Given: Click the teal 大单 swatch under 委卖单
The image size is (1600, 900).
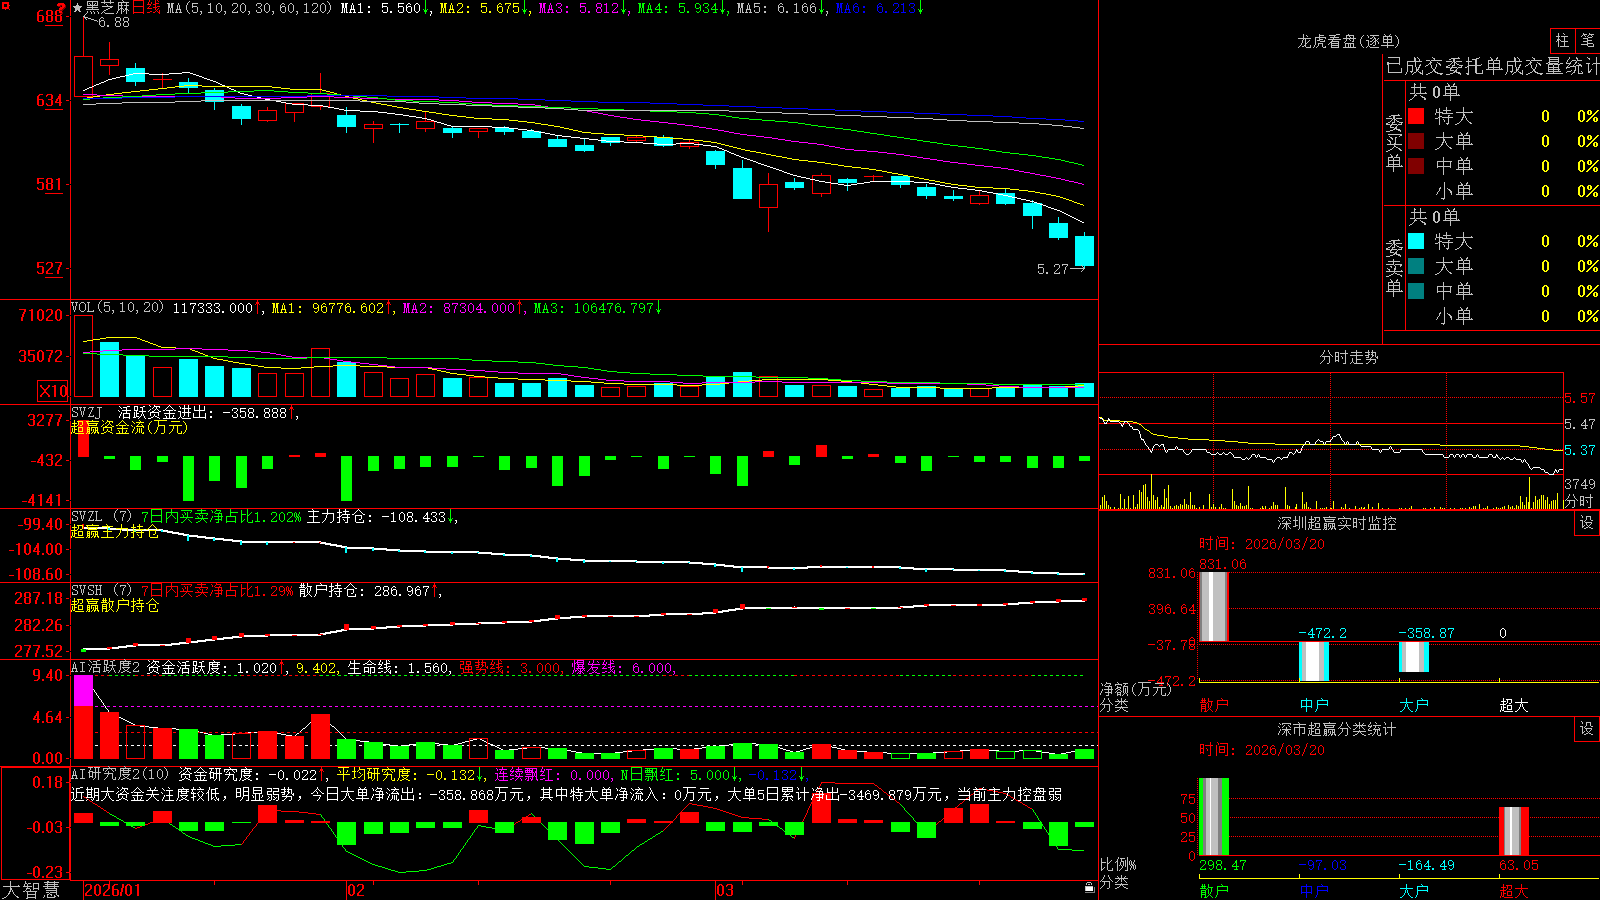Looking at the screenshot, I should tap(1416, 266).
